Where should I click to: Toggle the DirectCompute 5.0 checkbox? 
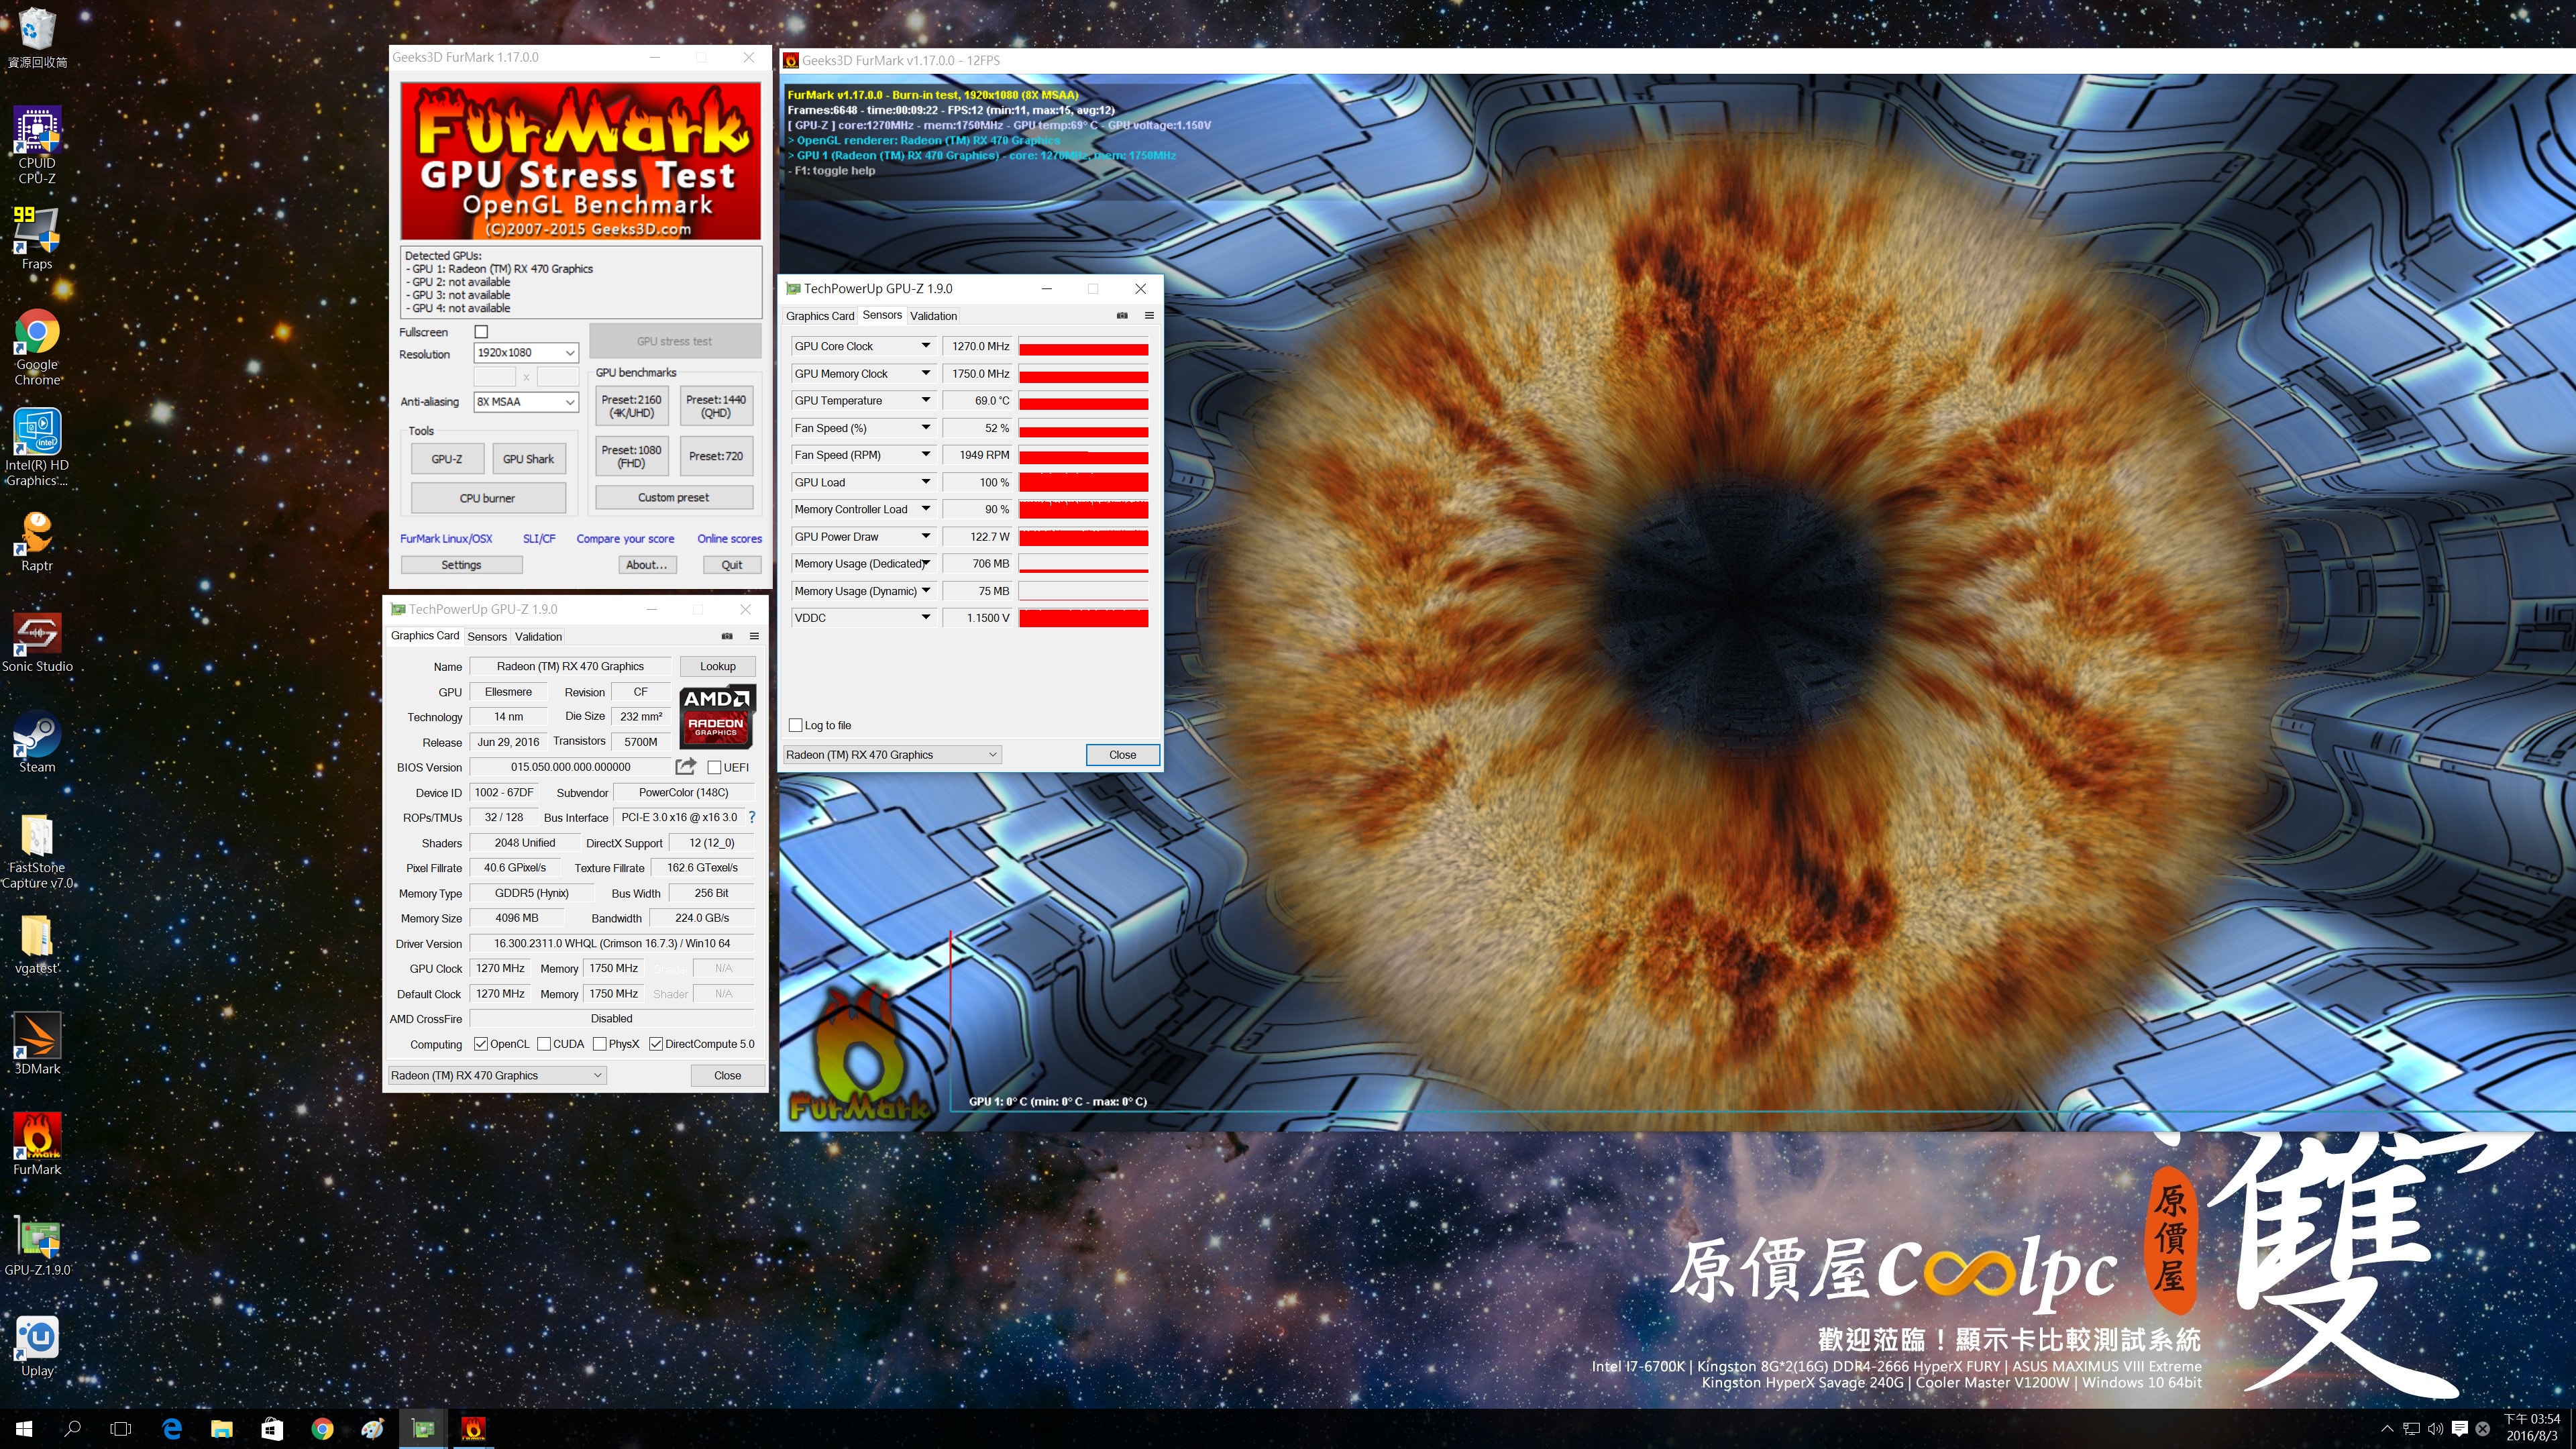pyautogui.click(x=656, y=1044)
